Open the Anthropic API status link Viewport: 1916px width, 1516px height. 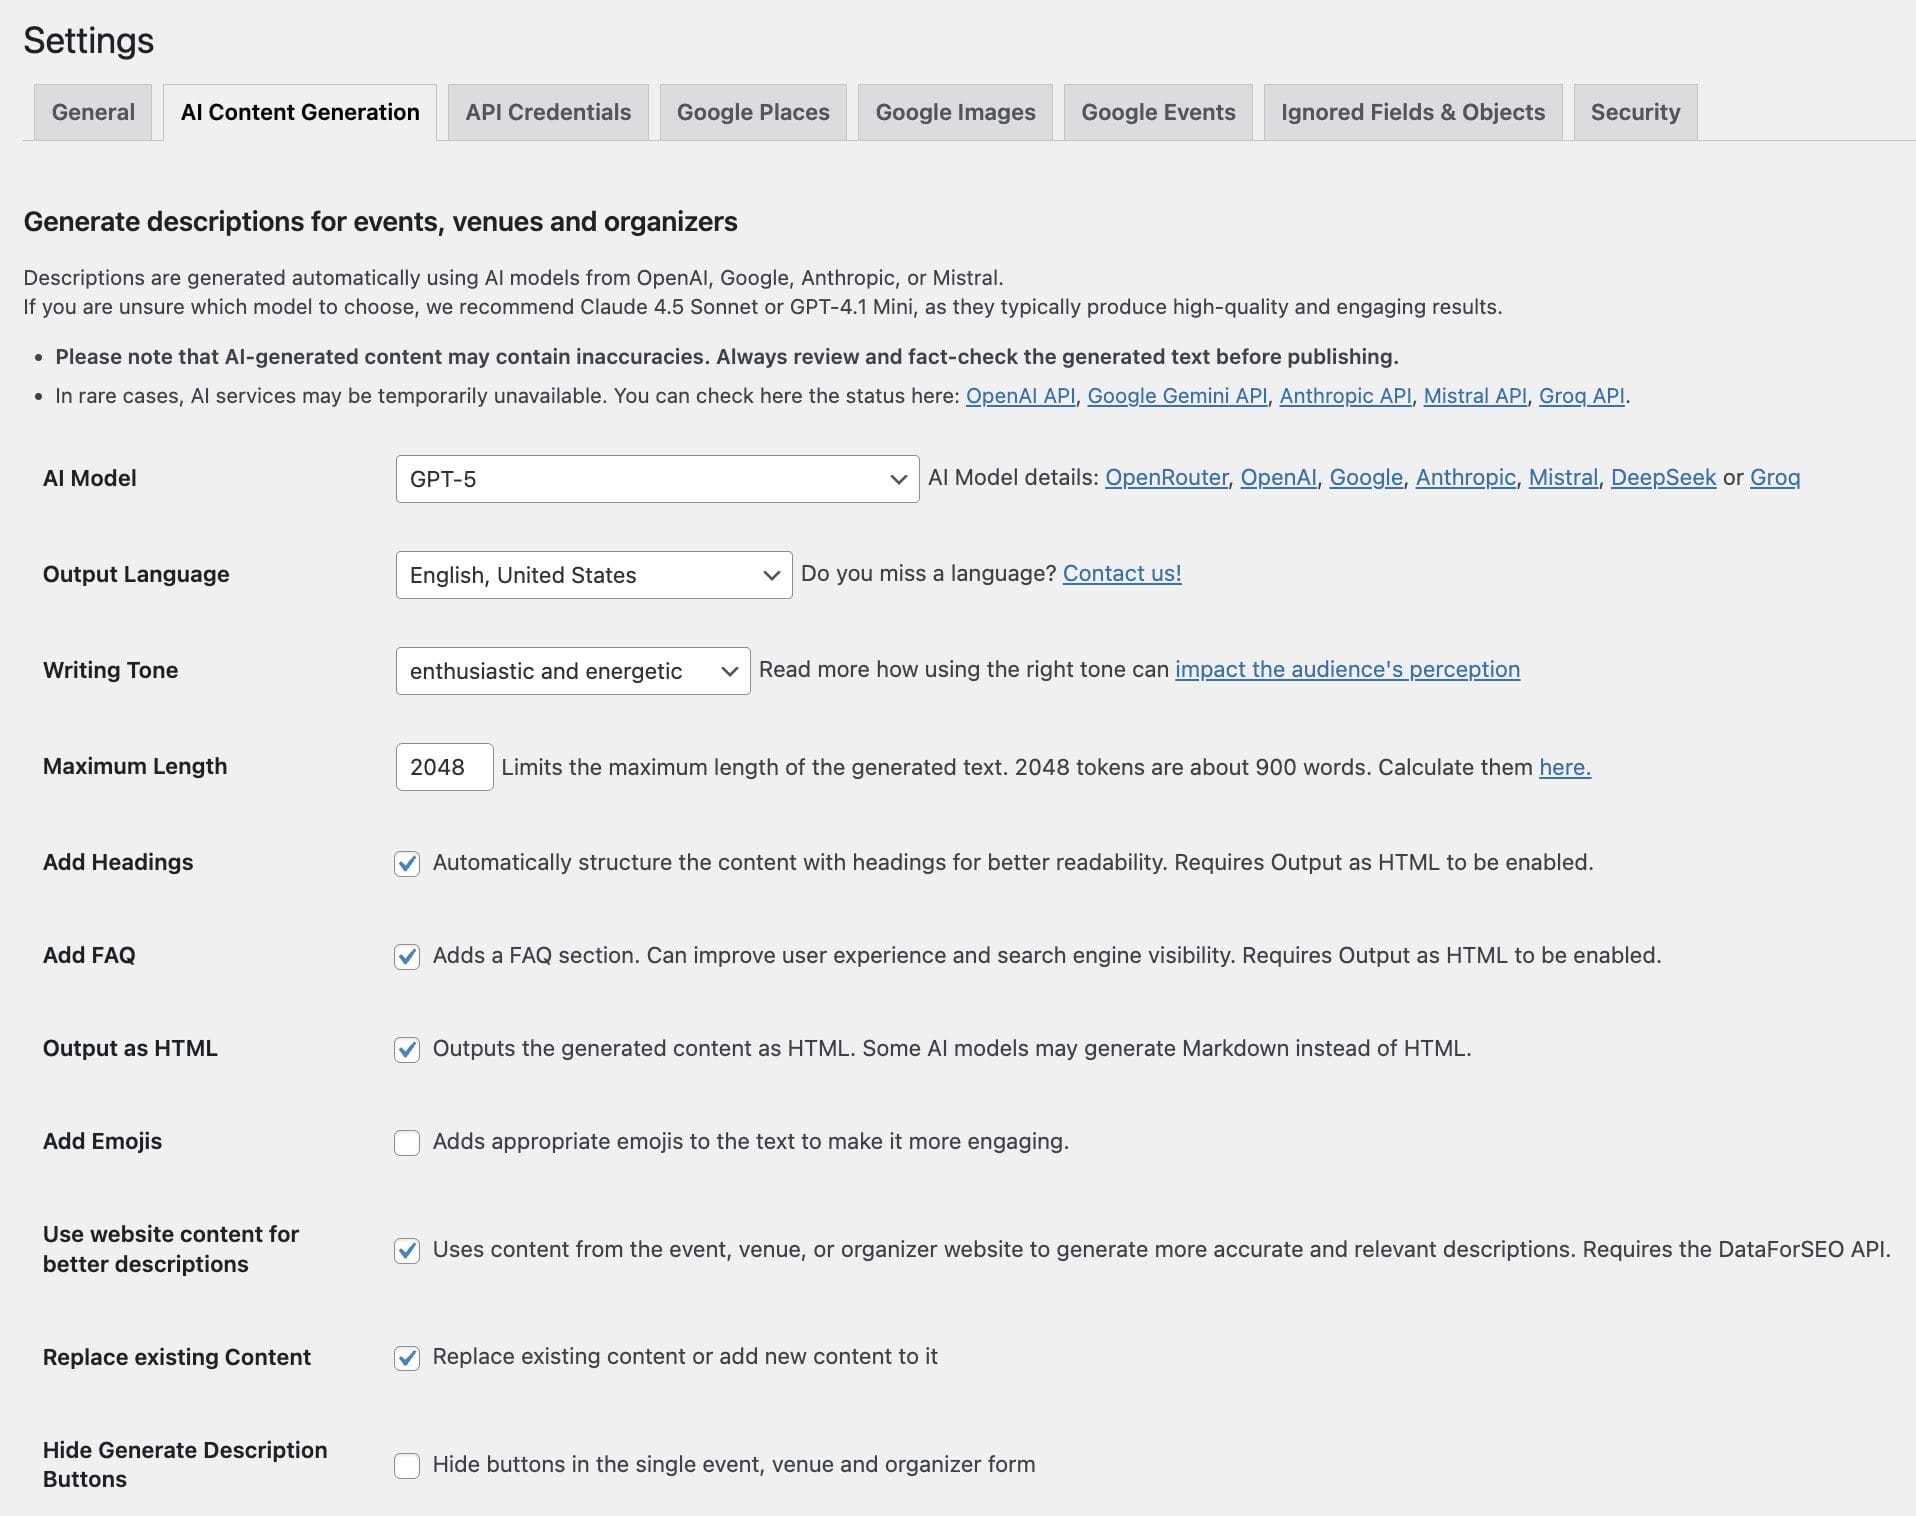pyautogui.click(x=1344, y=395)
